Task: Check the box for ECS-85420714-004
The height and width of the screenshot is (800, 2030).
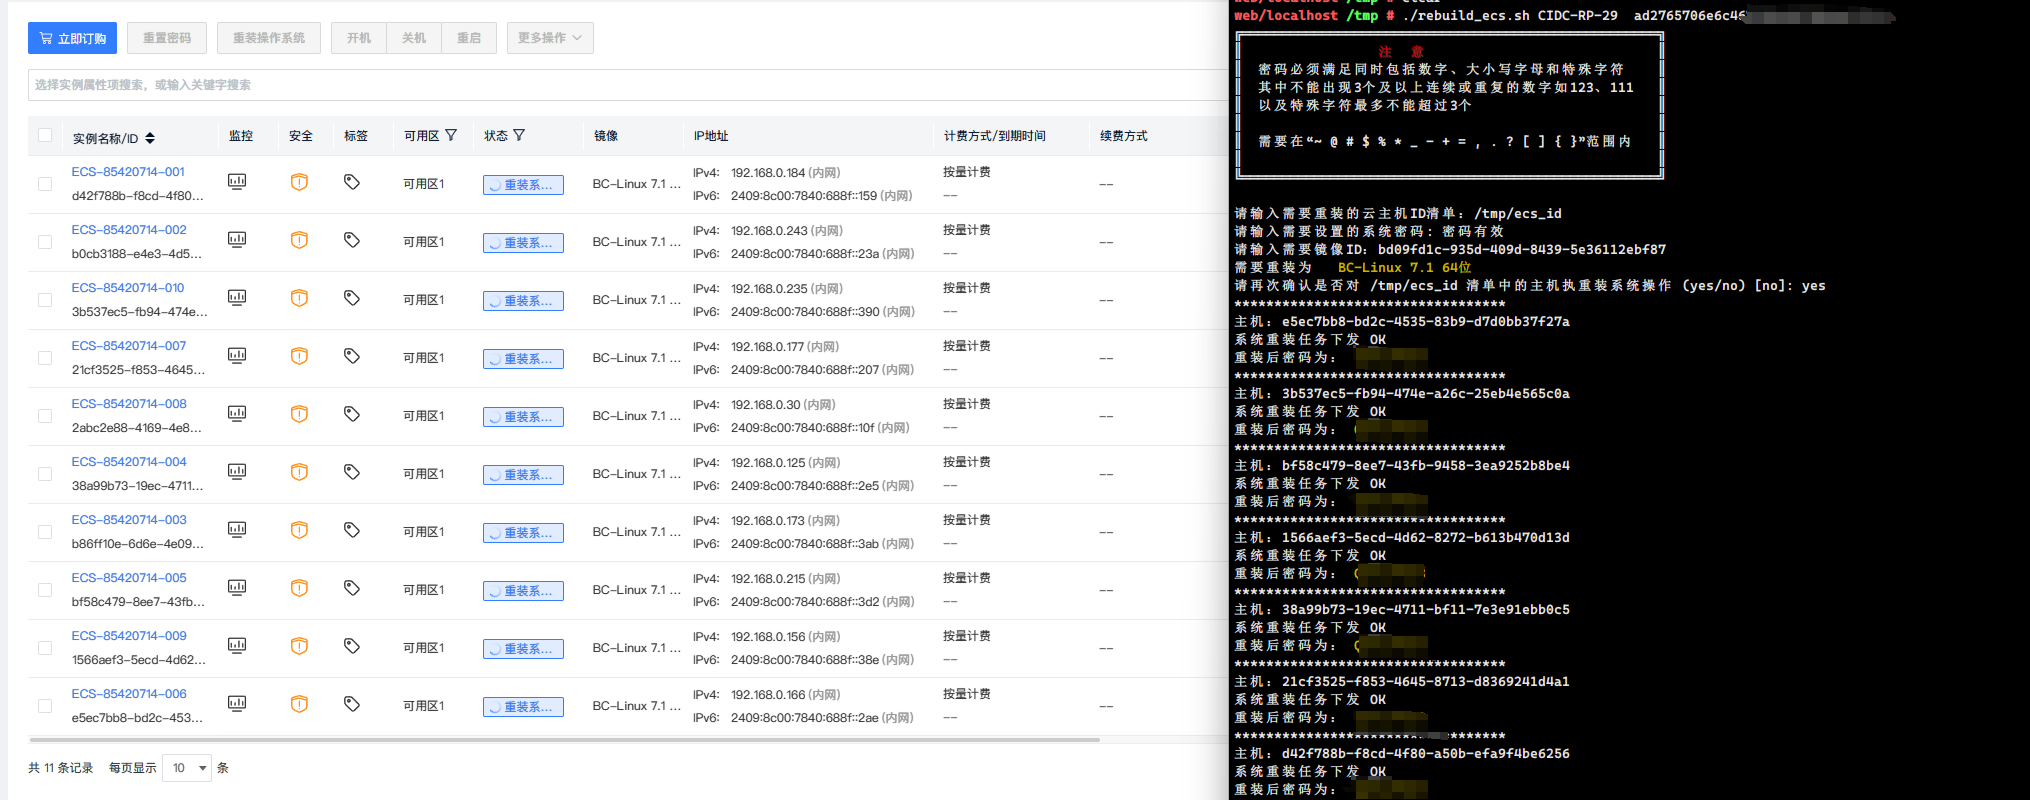Action: pos(45,474)
